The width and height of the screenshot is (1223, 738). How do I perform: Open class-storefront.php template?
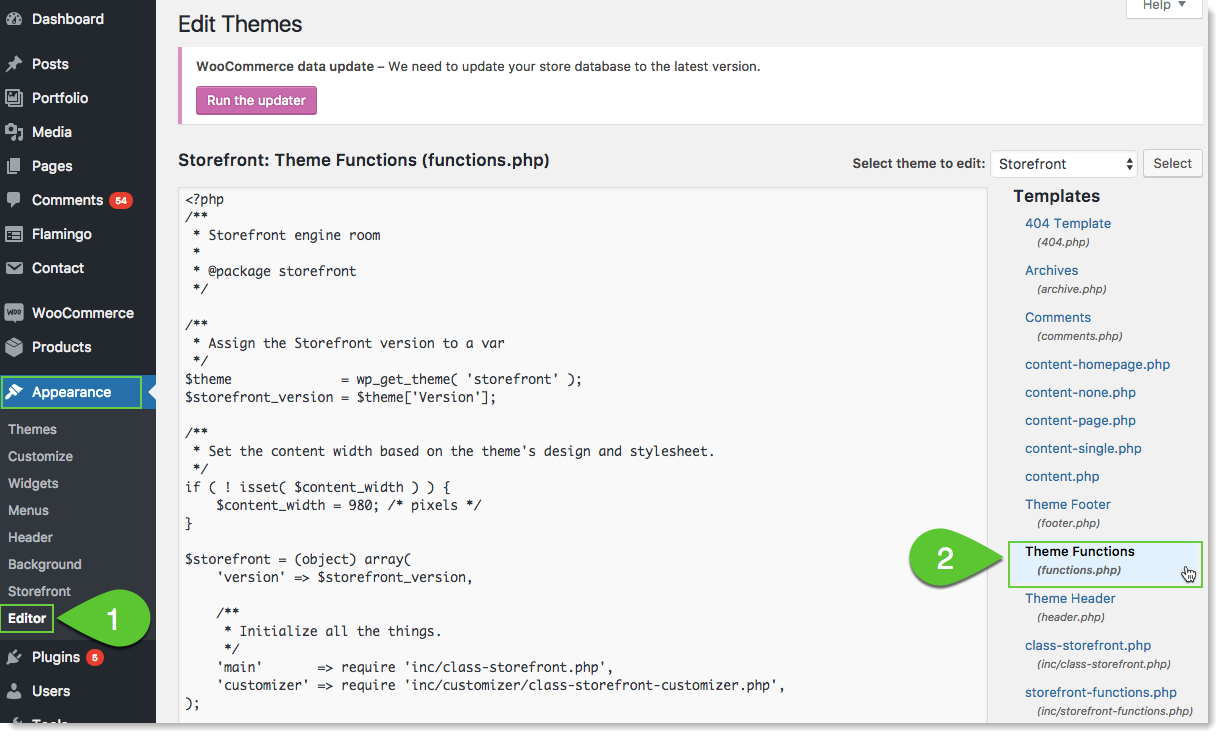pyautogui.click(x=1088, y=645)
